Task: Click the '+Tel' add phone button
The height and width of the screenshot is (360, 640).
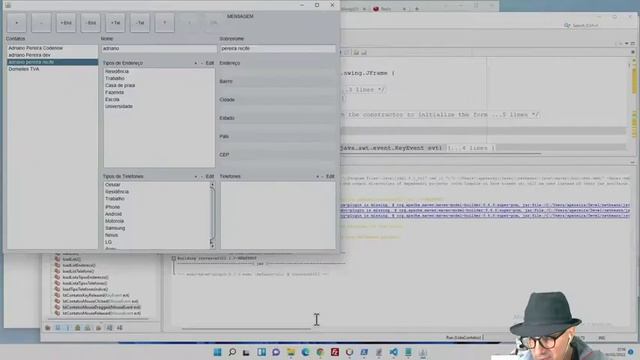Action: [x=116, y=23]
